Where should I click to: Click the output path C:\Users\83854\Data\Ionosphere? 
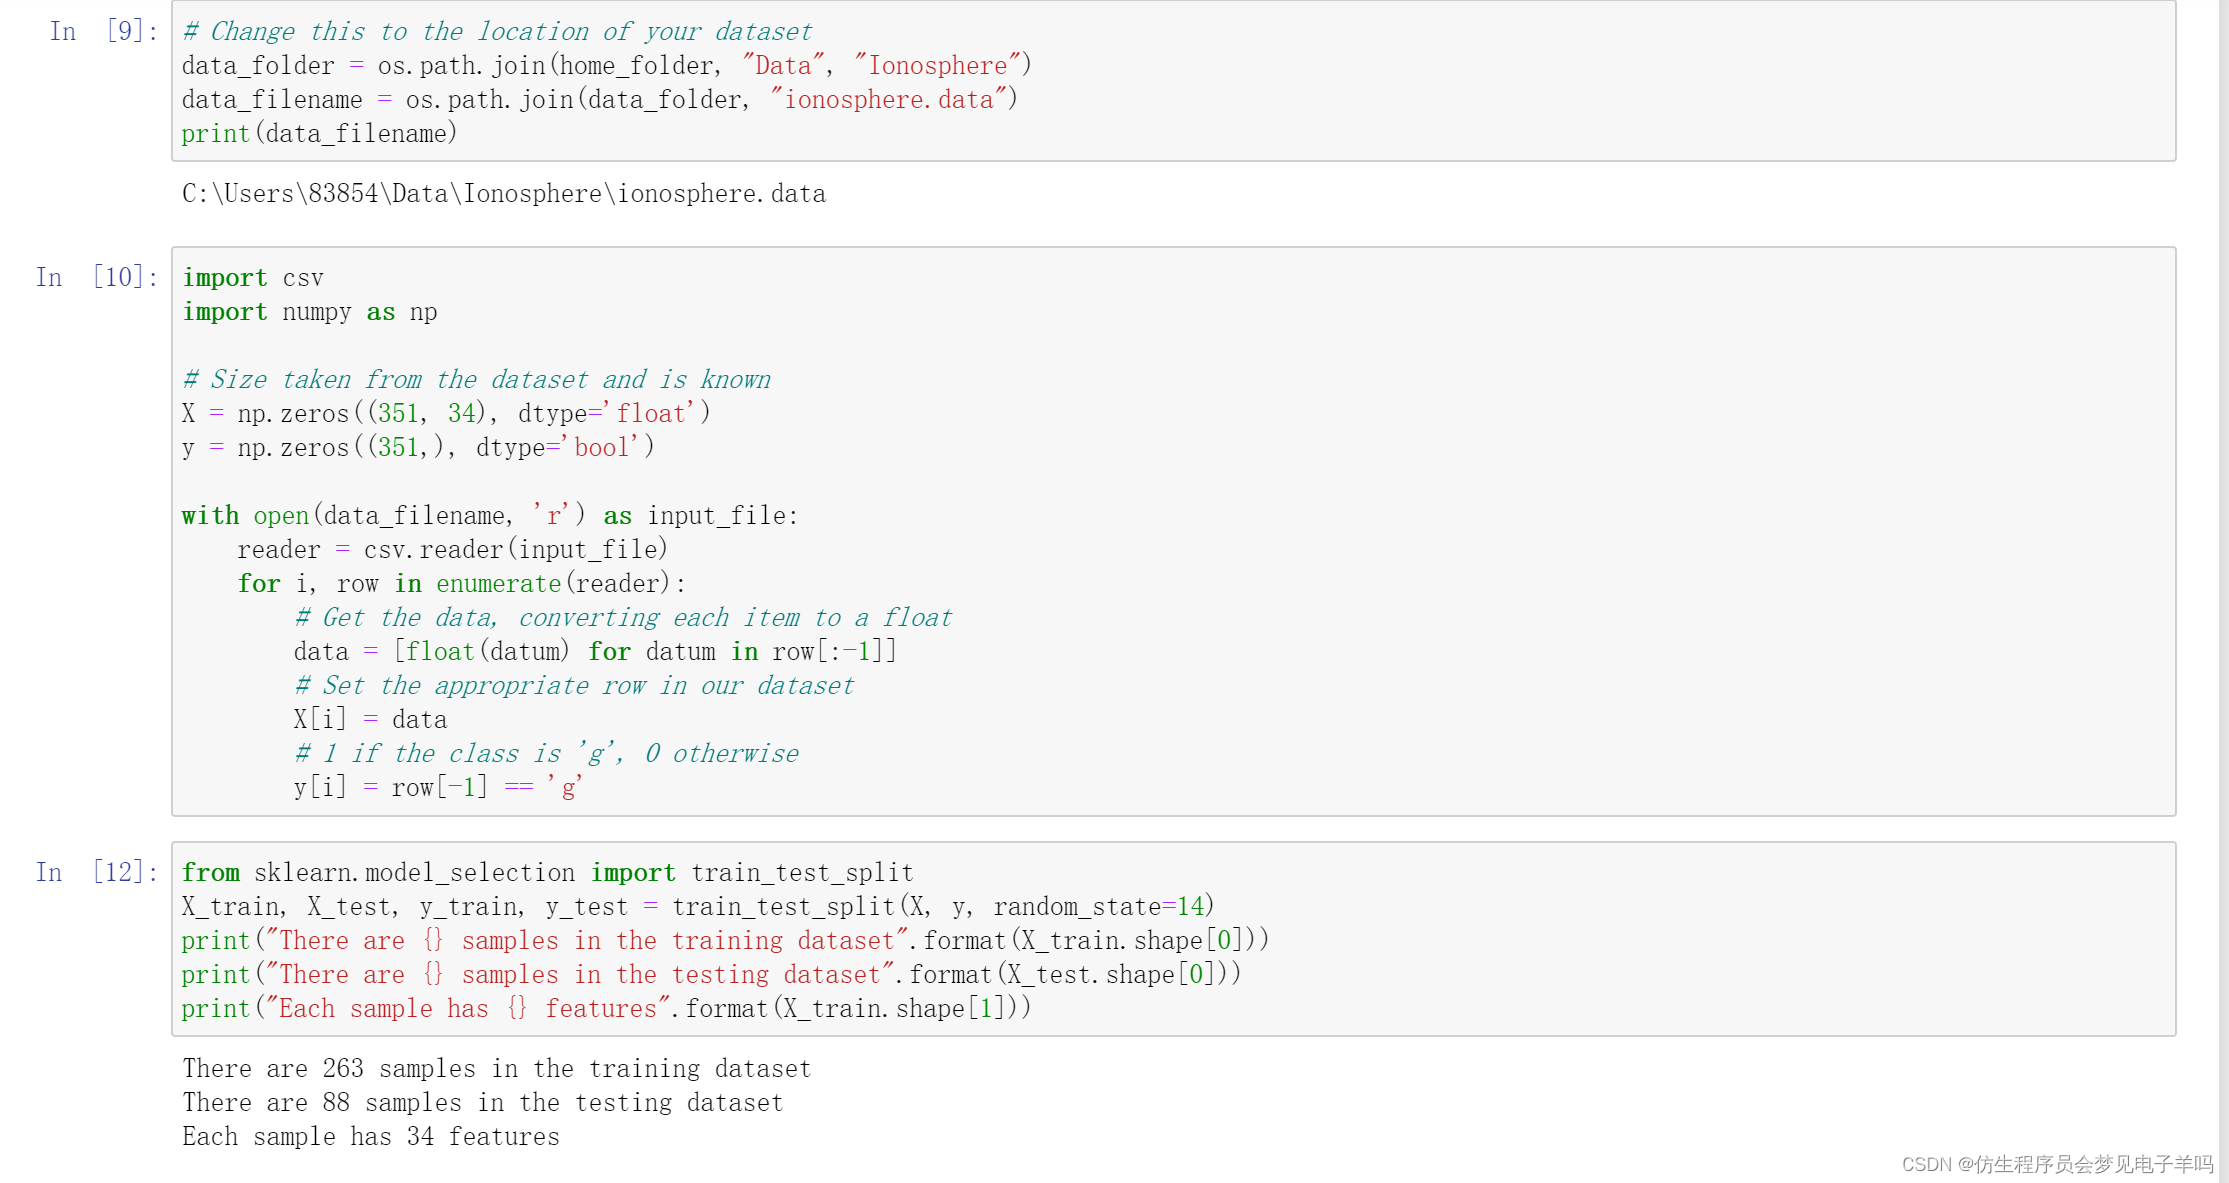point(504,193)
